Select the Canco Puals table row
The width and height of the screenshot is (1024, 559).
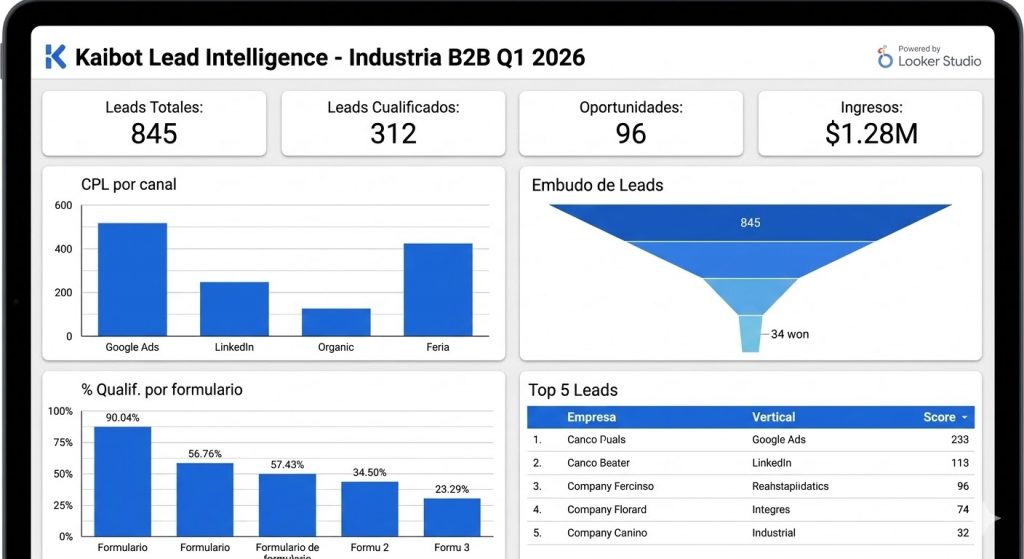point(750,439)
